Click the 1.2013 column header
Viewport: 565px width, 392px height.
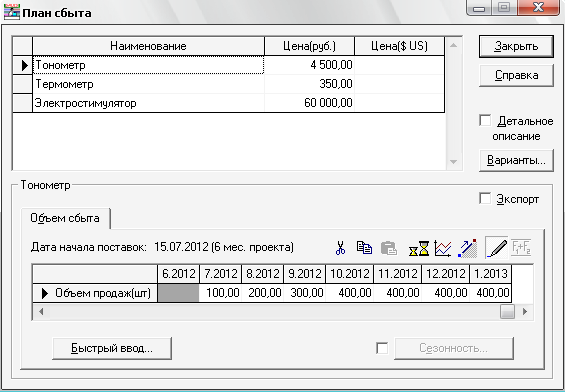[490, 274]
